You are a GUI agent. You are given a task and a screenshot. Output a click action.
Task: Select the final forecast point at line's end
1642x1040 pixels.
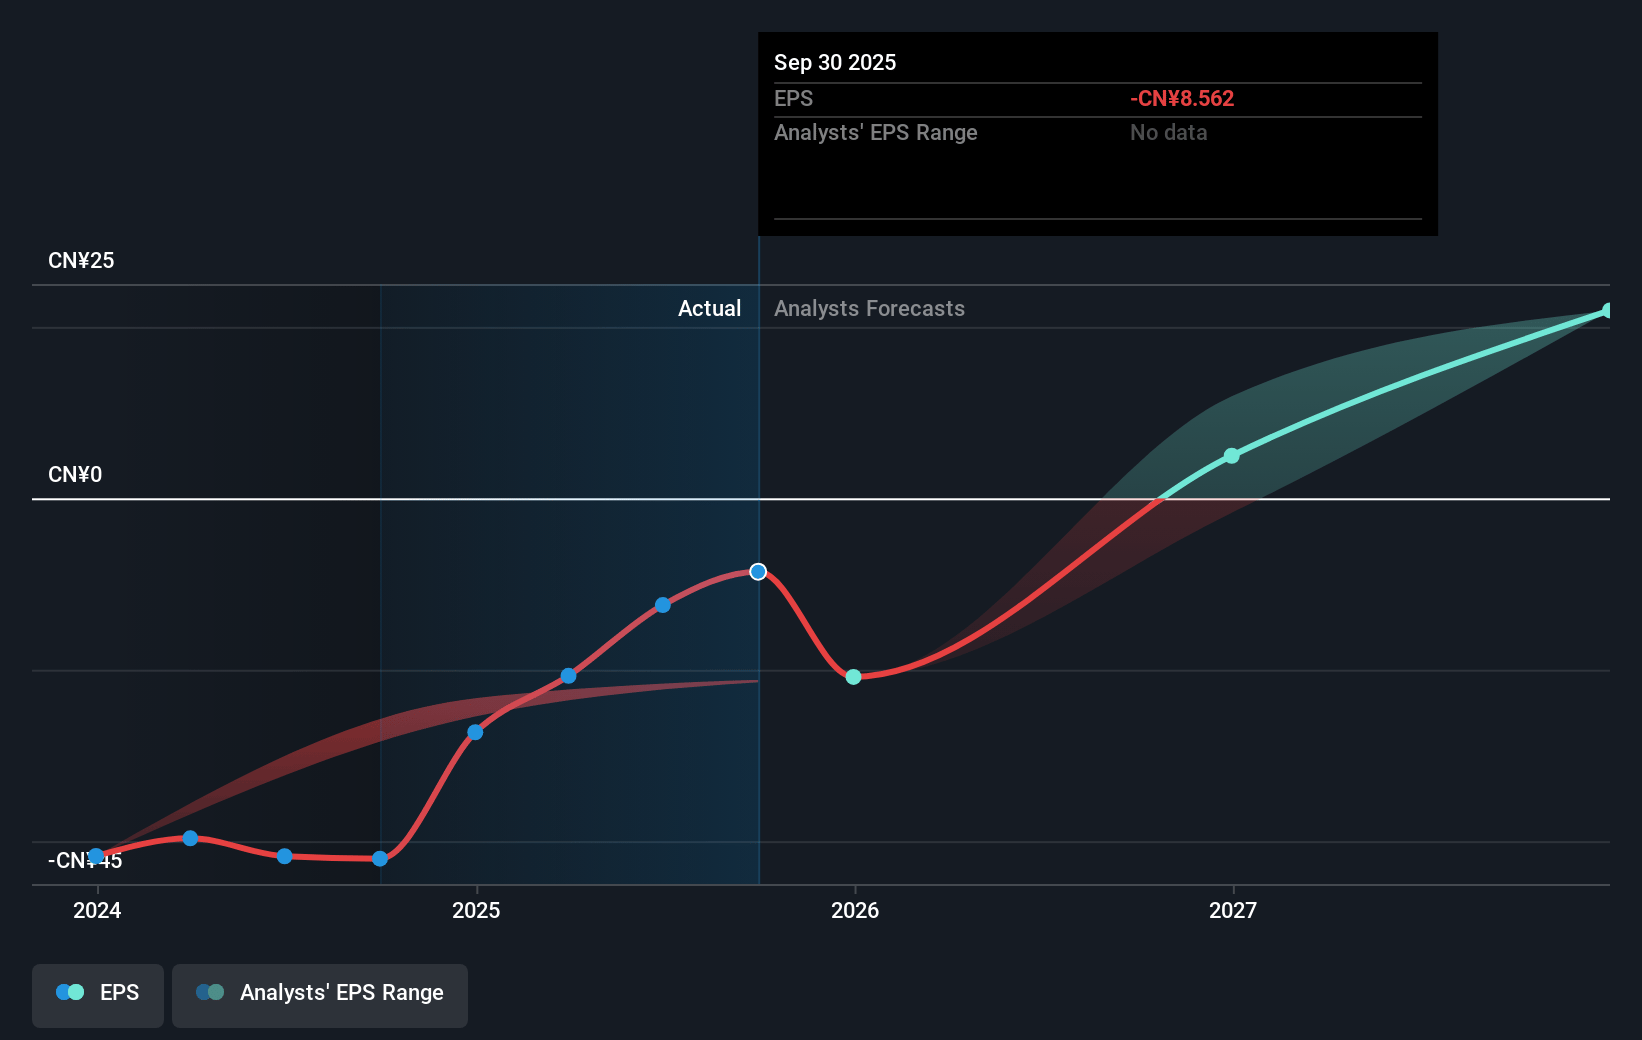point(1607,311)
